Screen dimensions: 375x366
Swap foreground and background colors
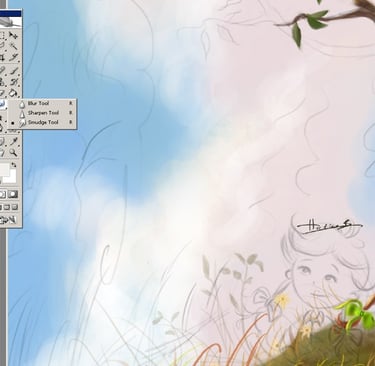pos(14,165)
